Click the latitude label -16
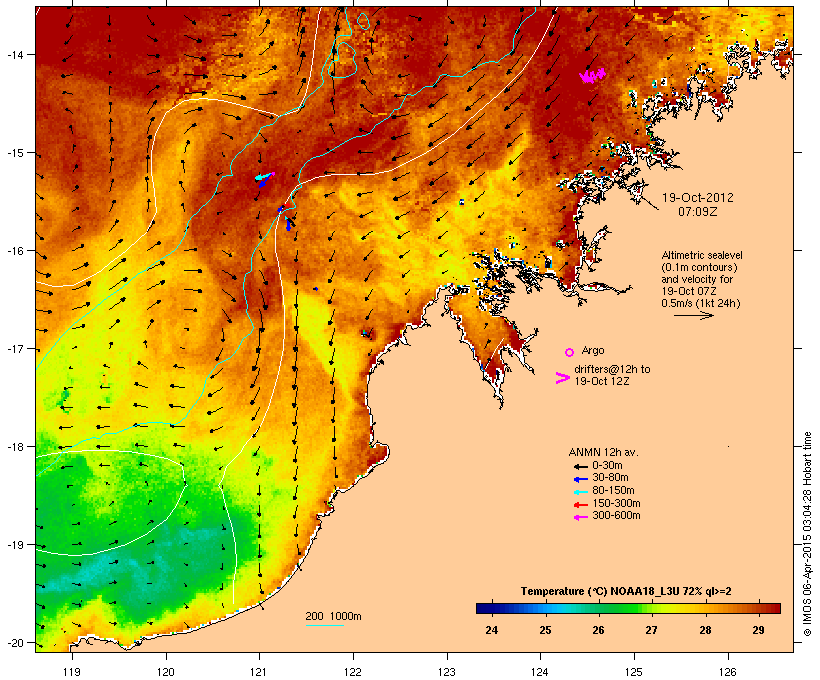This screenshot has height=680, width=820. (x=15, y=251)
